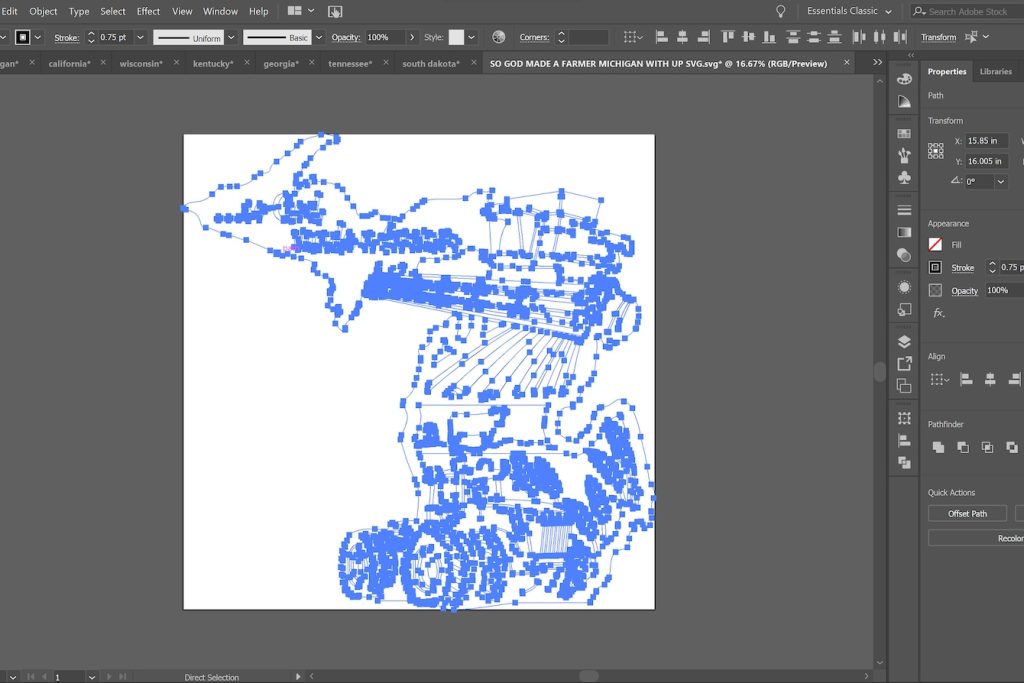Click the Search Adobe Stock field
Screen dimensions: 1024x683
967,11
